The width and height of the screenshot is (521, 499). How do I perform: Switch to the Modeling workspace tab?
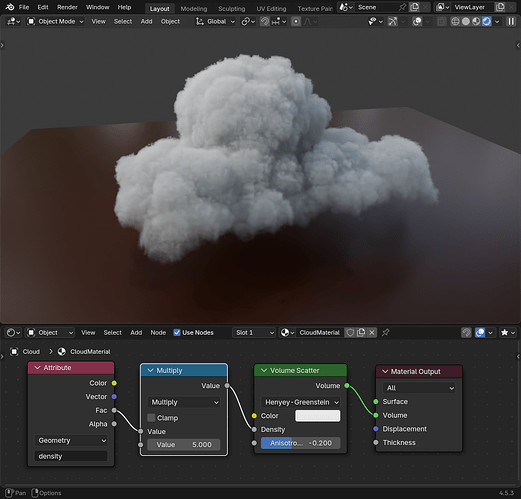194,9
